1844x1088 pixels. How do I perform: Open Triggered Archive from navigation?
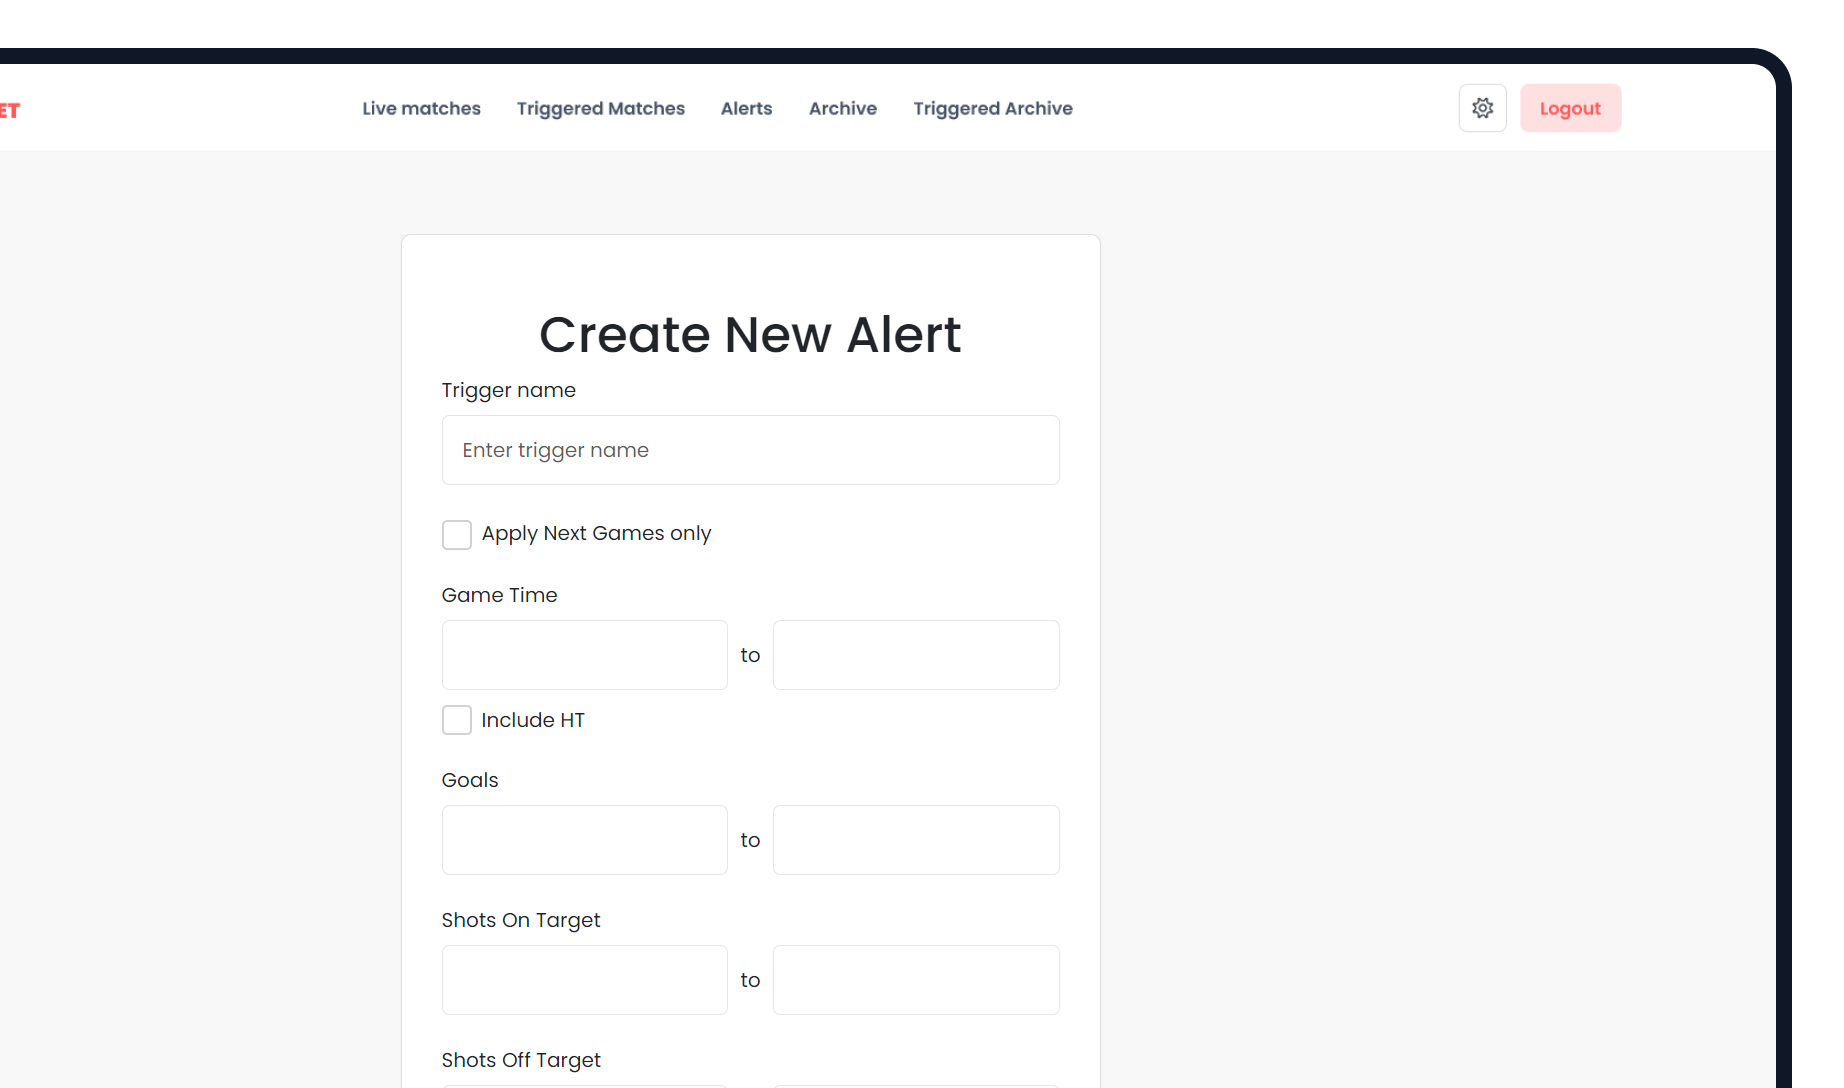click(x=992, y=108)
